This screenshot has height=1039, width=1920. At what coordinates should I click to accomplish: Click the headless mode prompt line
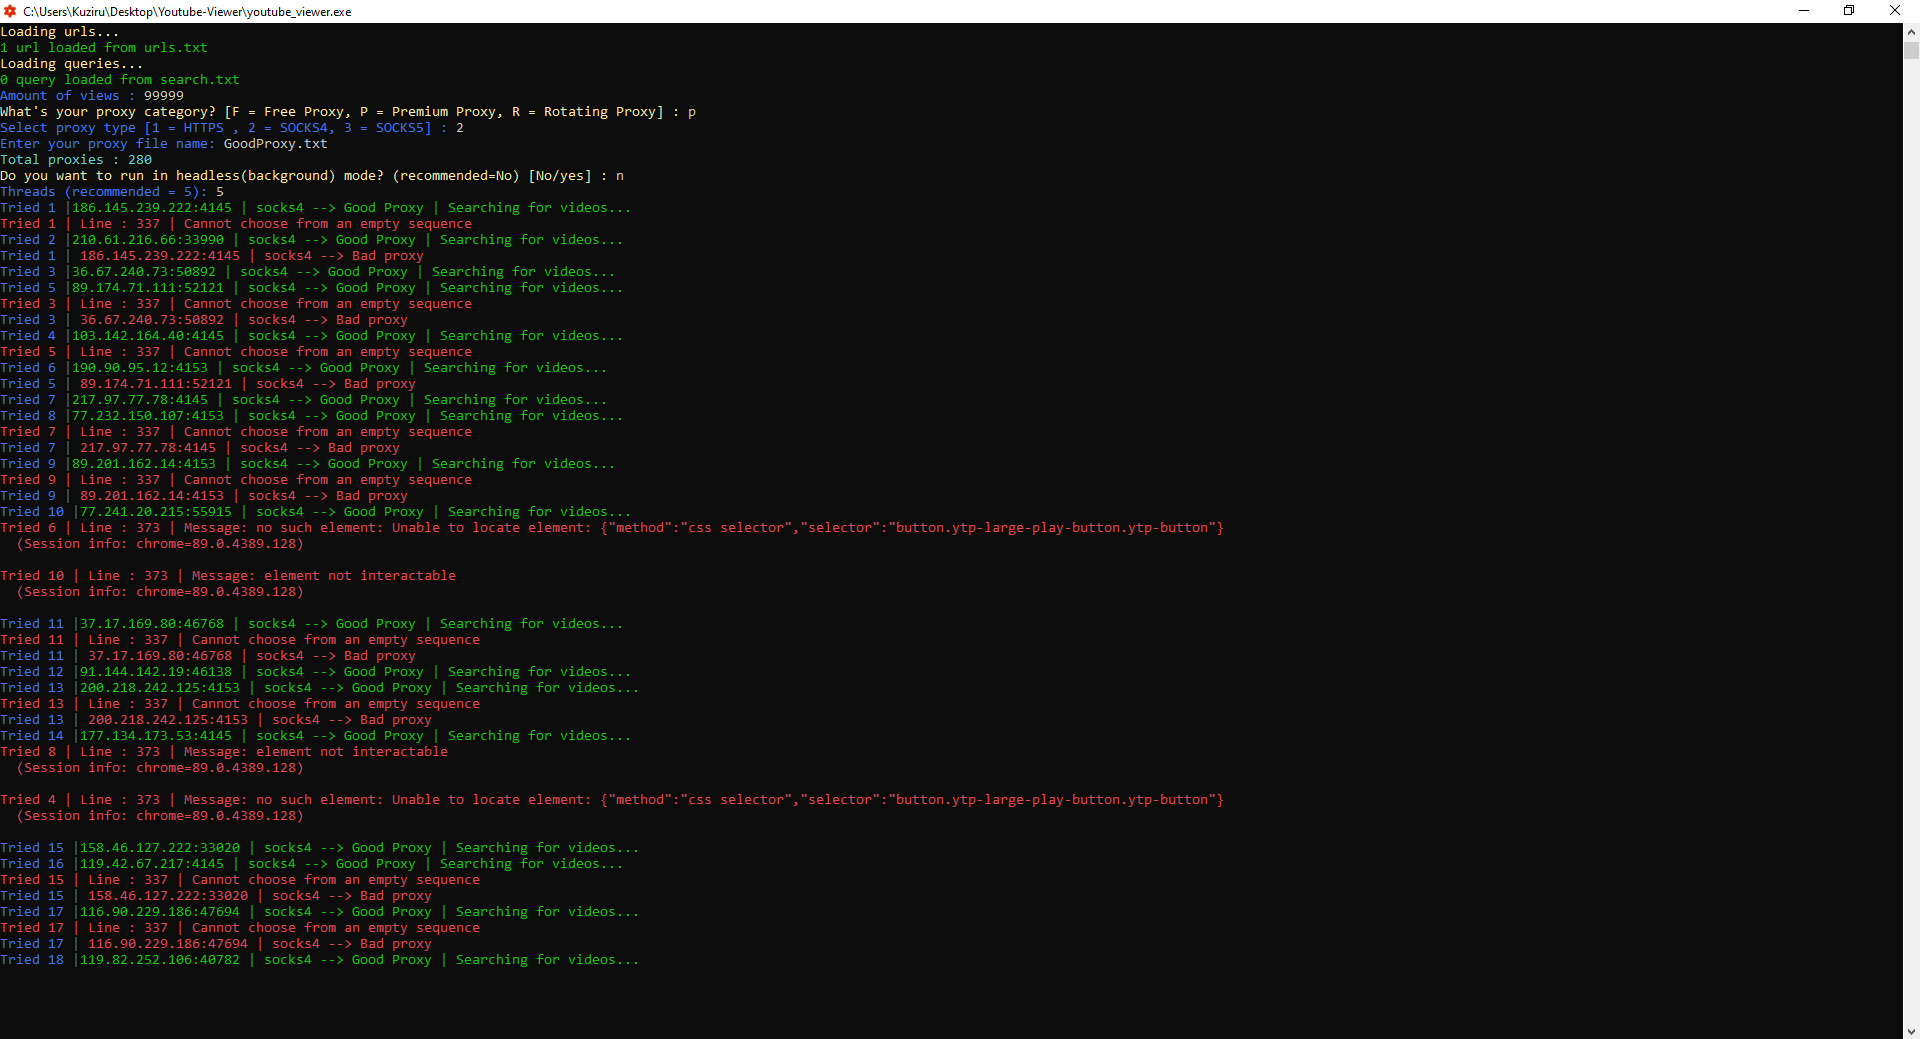click(x=310, y=175)
